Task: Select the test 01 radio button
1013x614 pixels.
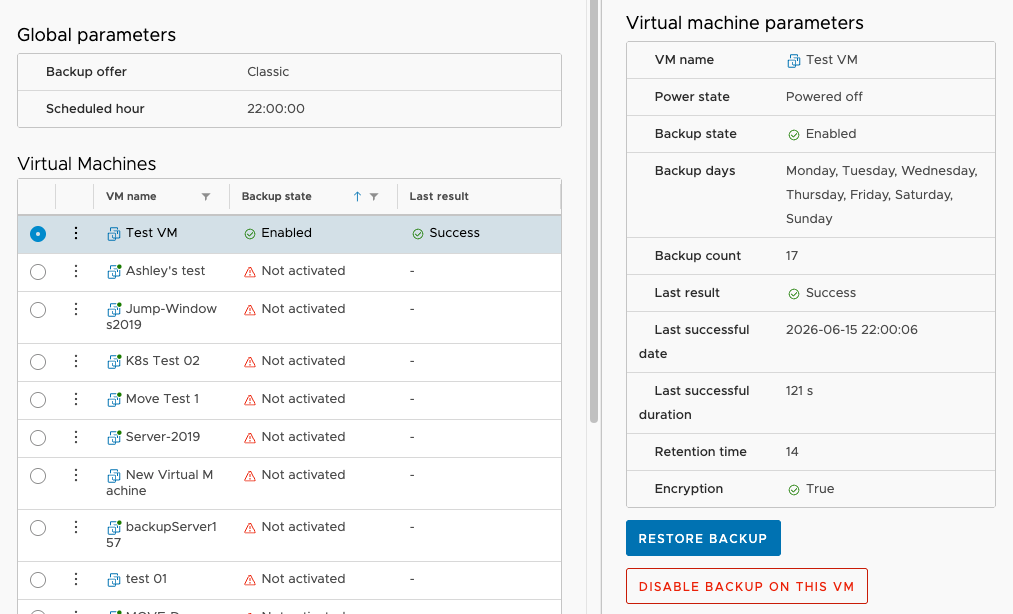Action: tap(38, 580)
